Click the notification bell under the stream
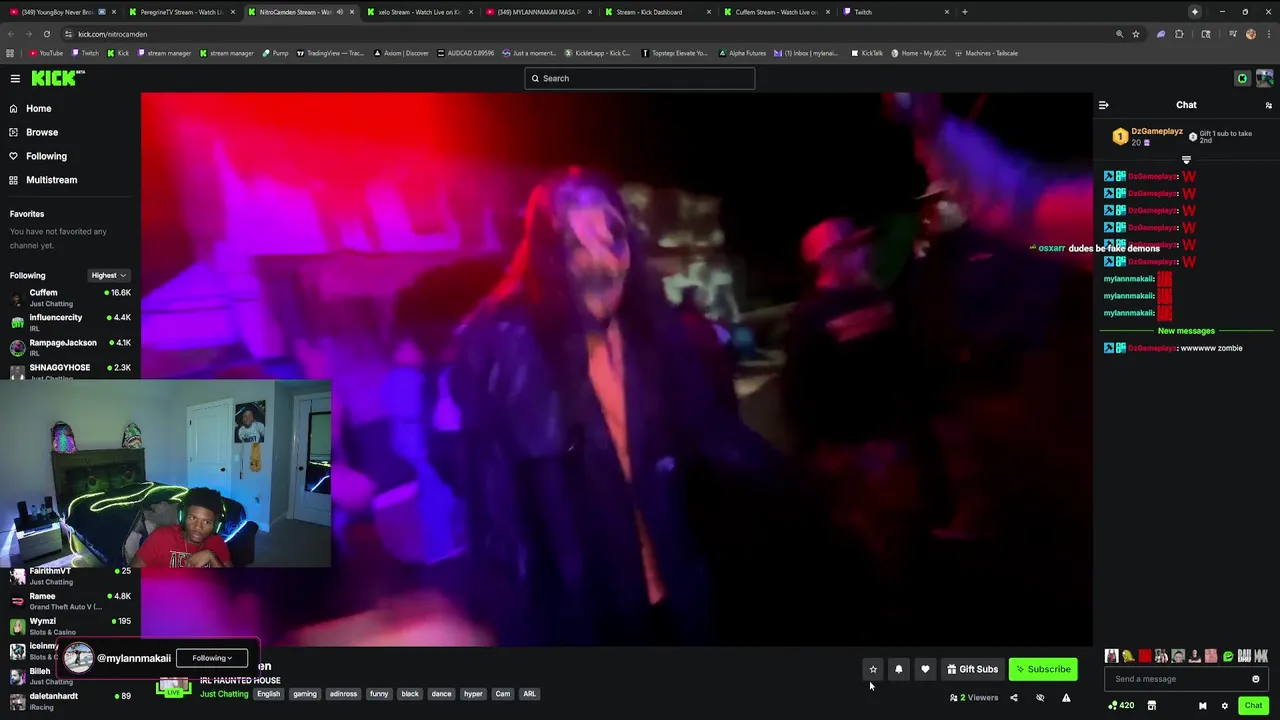This screenshot has height=720, width=1280. 899,669
